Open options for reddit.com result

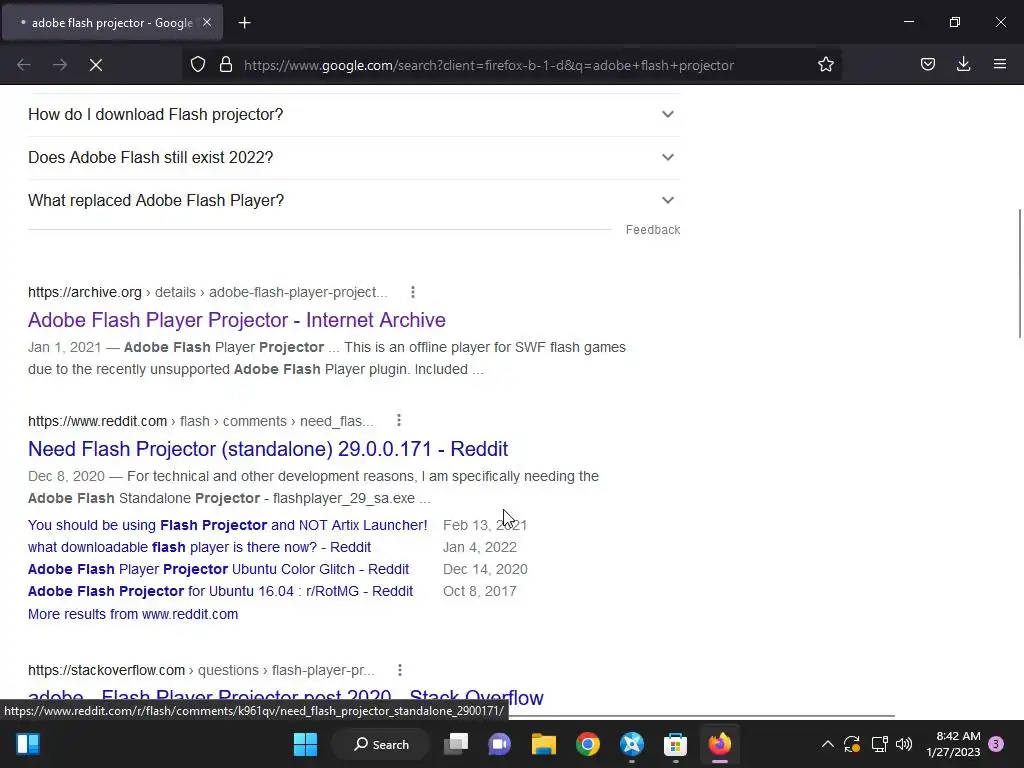pyautogui.click(x=399, y=421)
